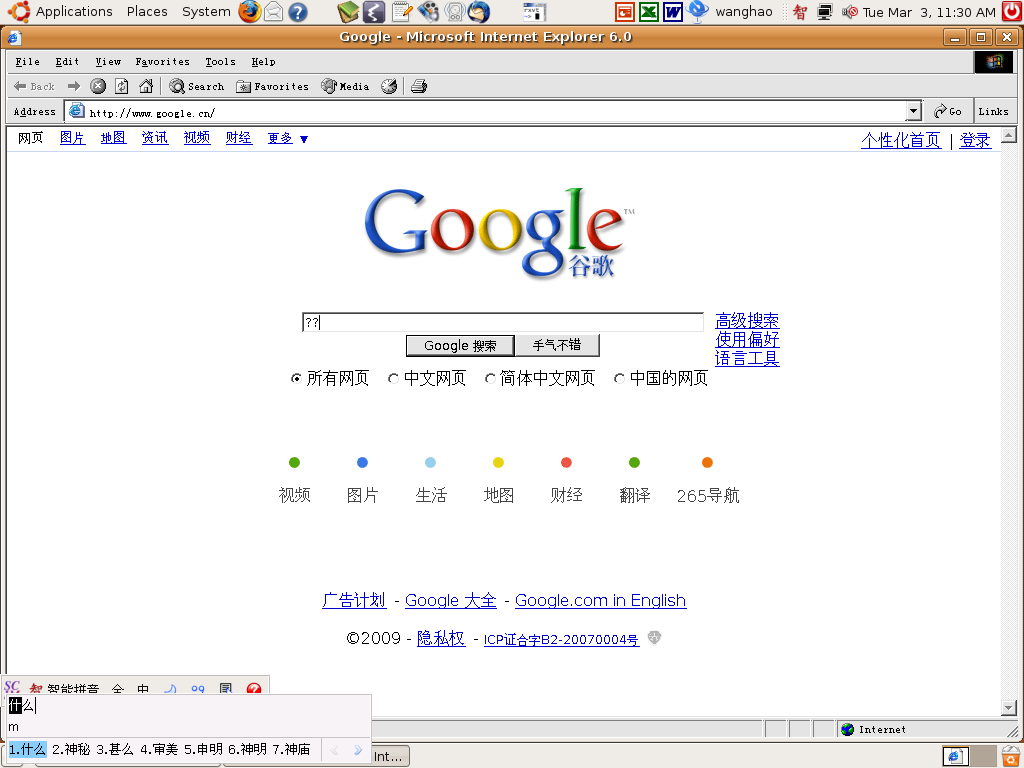Refresh the page with the Refresh icon
This screenshot has width=1024, height=768.
tap(121, 86)
